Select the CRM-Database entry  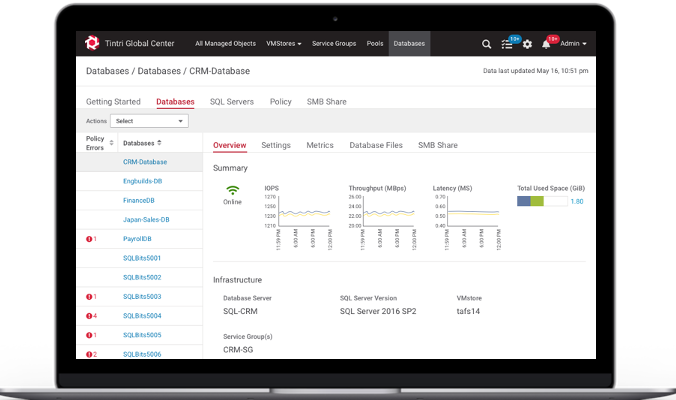tap(145, 162)
